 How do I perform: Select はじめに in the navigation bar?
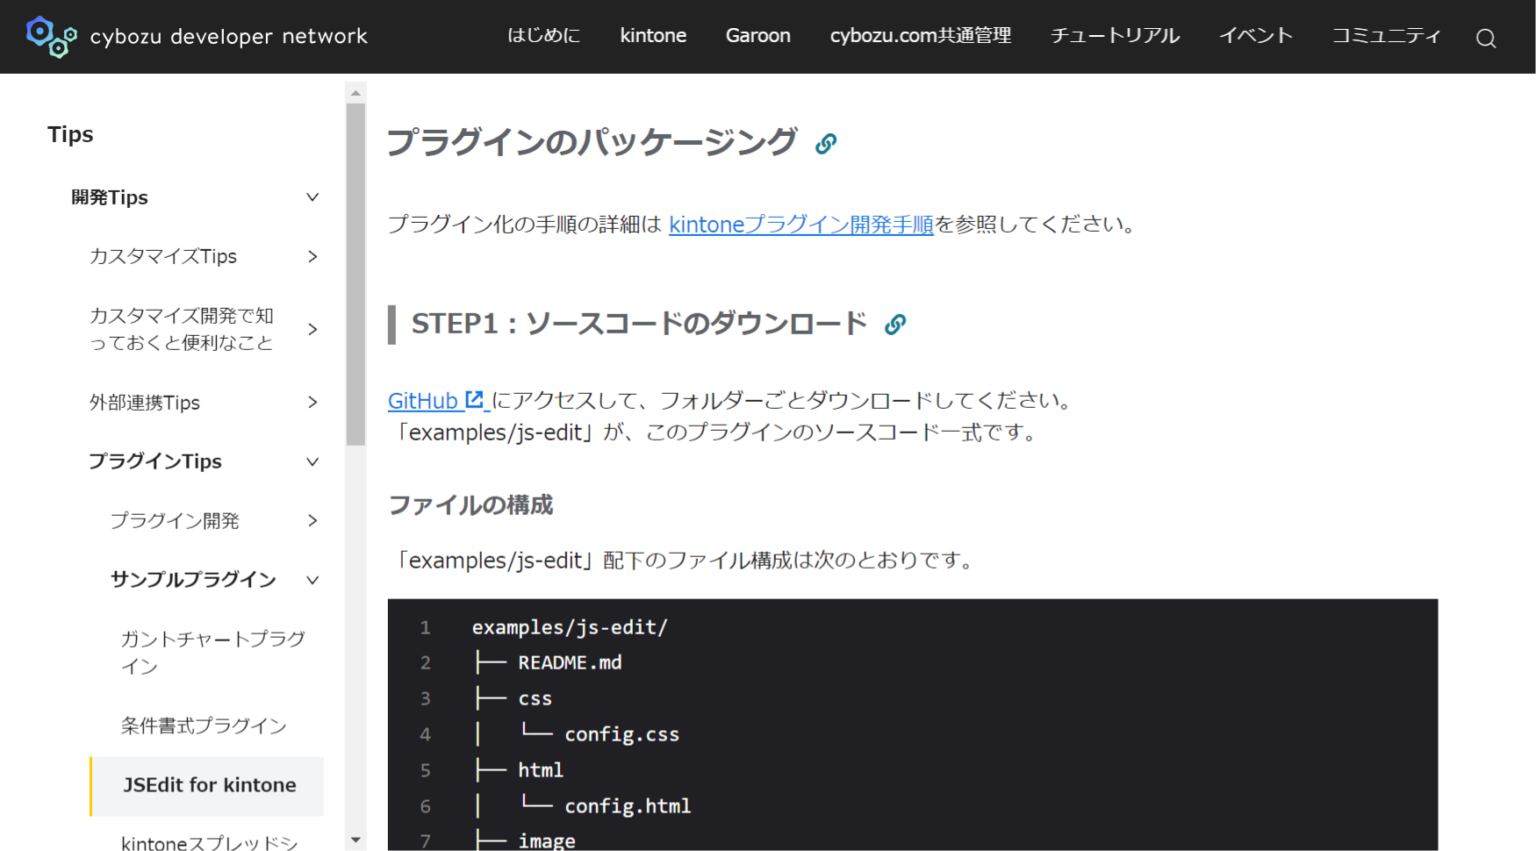pyautogui.click(x=543, y=35)
